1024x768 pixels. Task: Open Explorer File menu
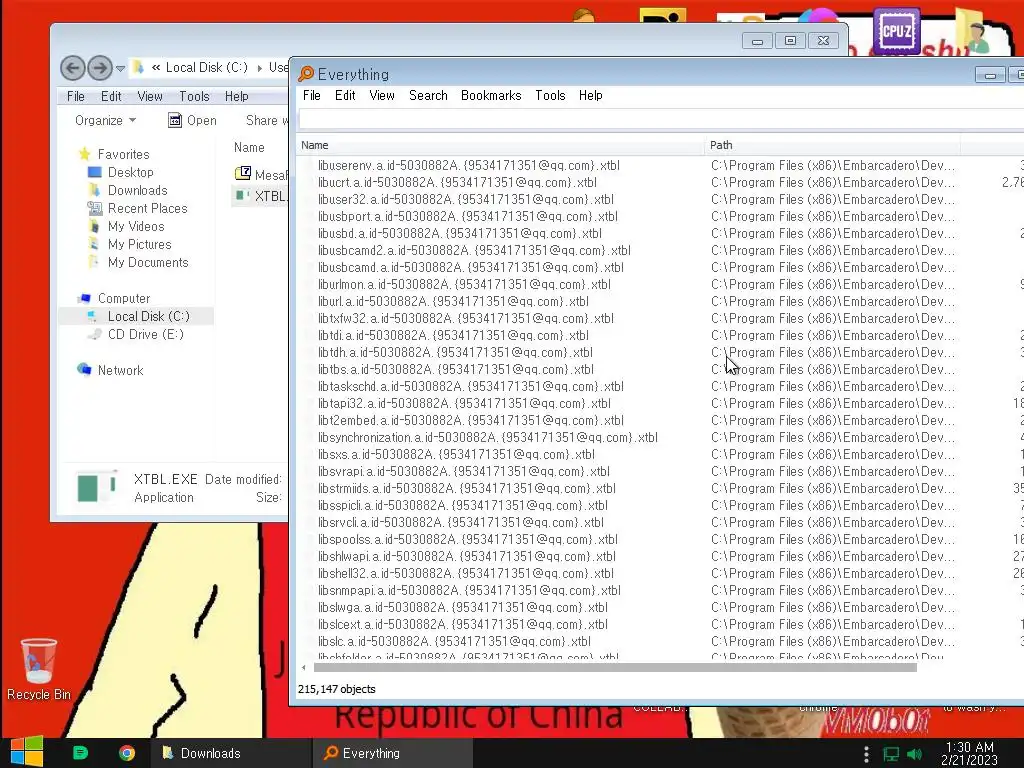(x=76, y=96)
